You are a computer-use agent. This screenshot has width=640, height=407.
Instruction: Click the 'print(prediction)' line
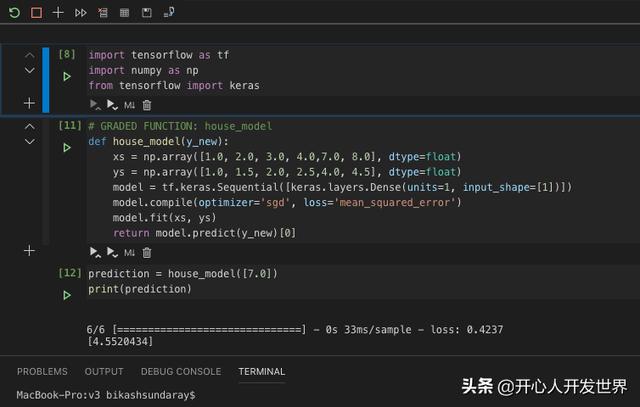(x=140, y=289)
